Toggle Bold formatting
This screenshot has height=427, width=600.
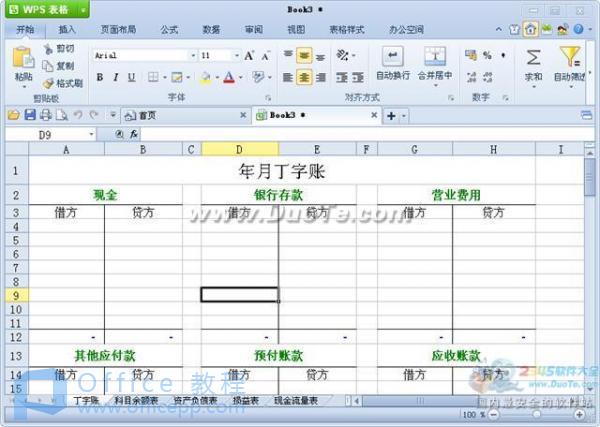100,77
